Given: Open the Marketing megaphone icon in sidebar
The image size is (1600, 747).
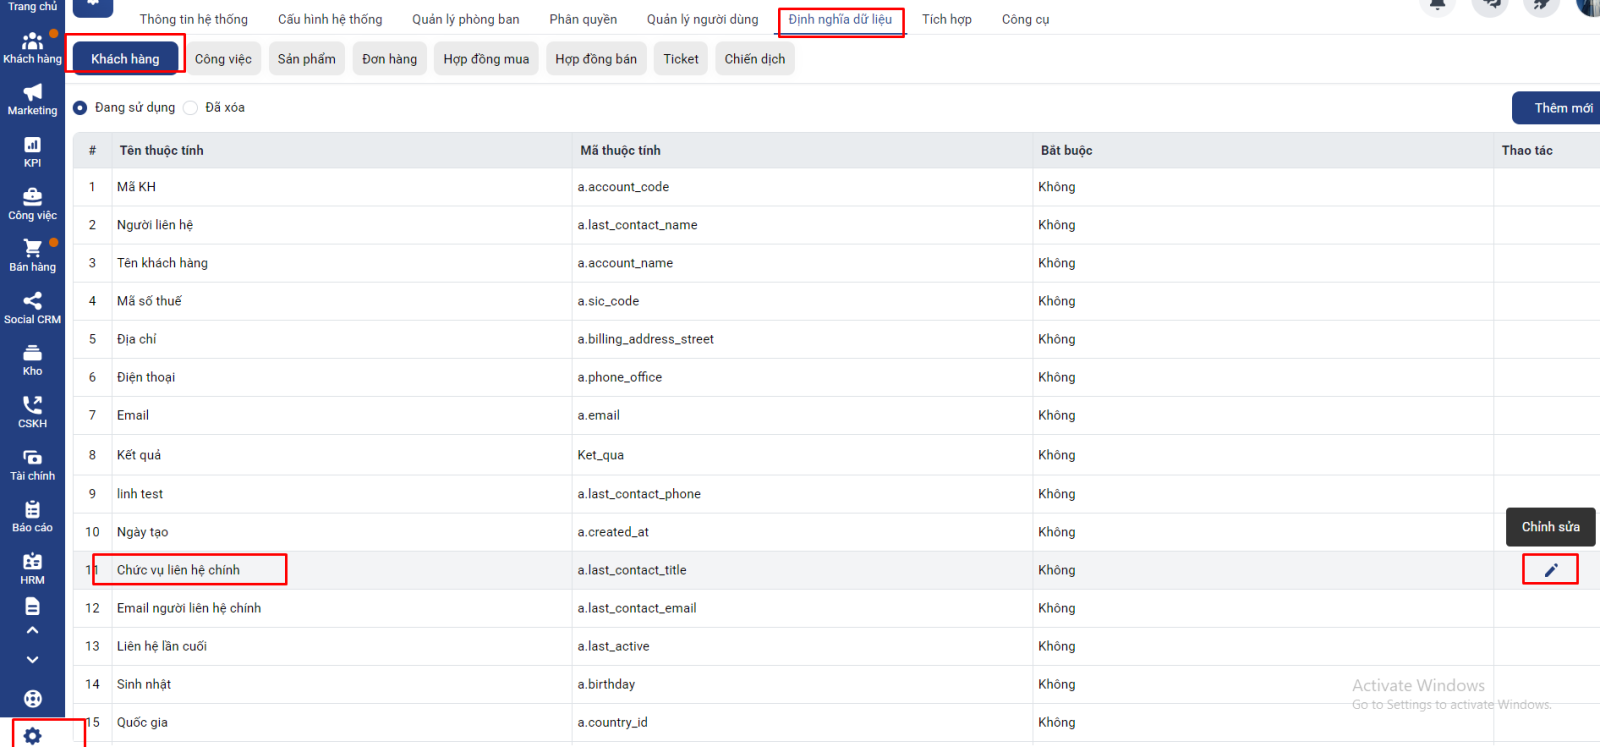Looking at the screenshot, I should point(32,93).
